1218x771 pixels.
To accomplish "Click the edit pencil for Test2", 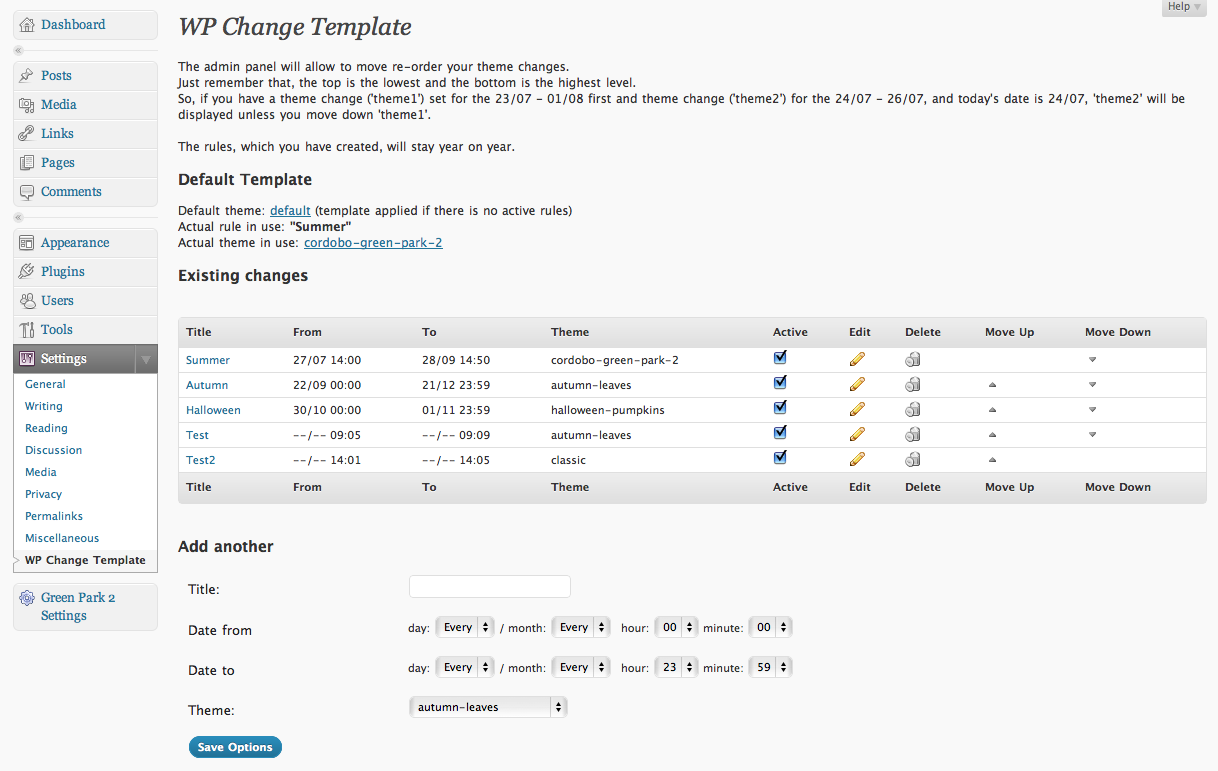I will coord(857,459).
